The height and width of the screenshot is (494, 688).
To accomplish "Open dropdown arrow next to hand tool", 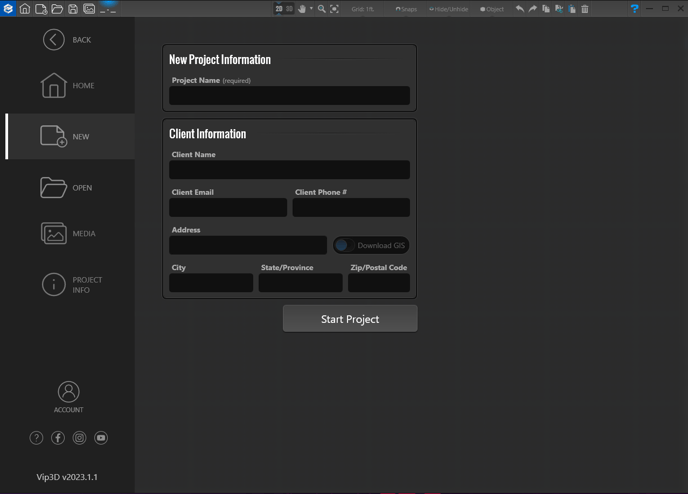I will (311, 8).
